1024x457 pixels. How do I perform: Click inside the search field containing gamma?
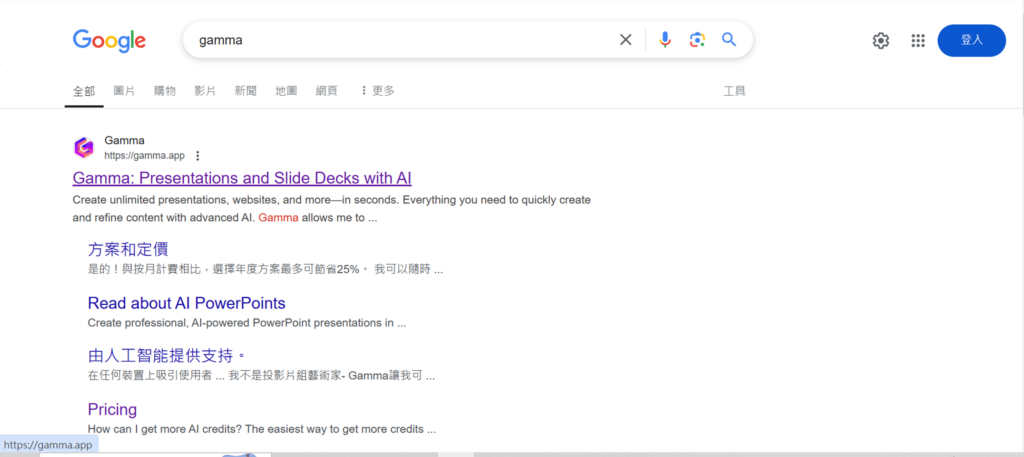[x=400, y=40]
